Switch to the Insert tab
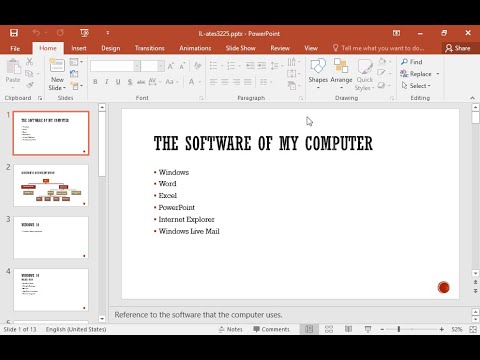This screenshot has width=480, height=360. pyautogui.click(x=79, y=48)
